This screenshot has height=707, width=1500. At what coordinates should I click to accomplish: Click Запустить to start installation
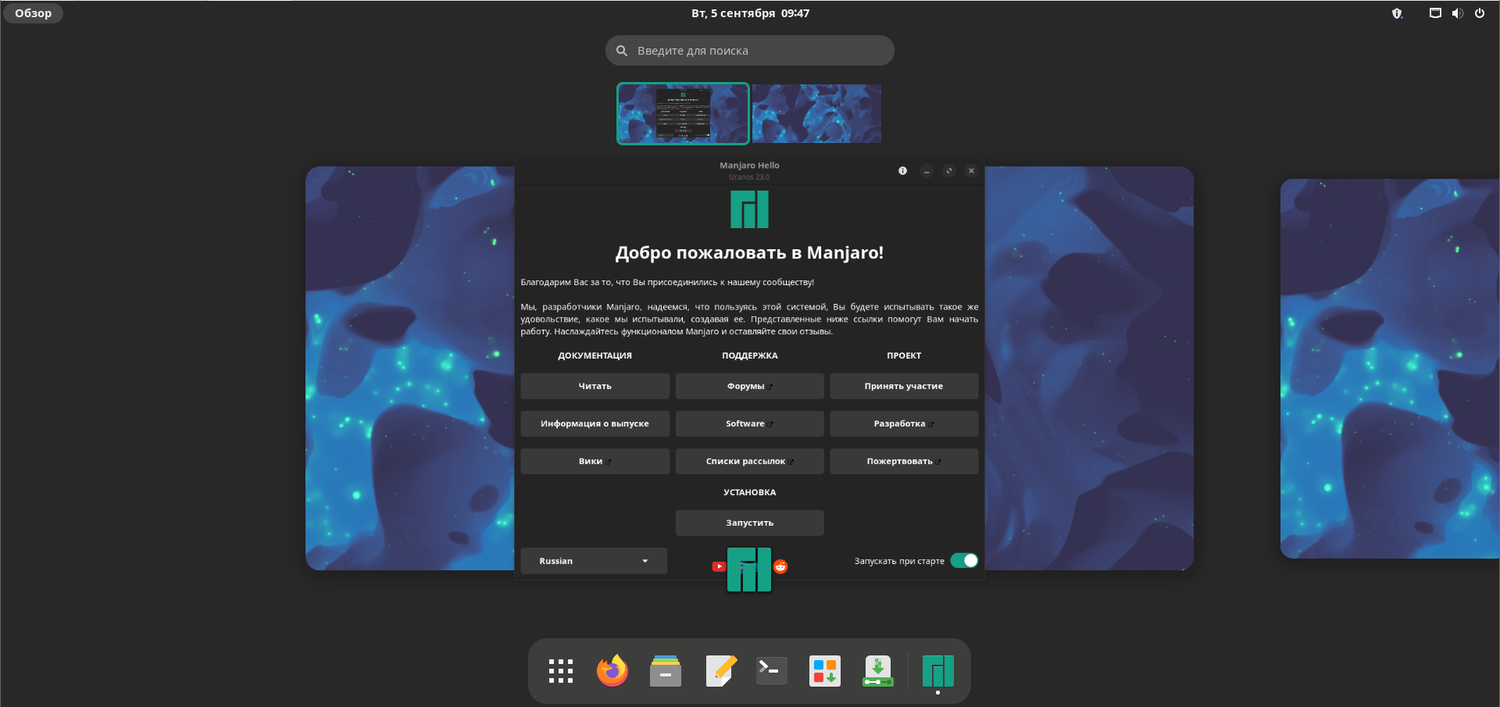tap(750, 523)
